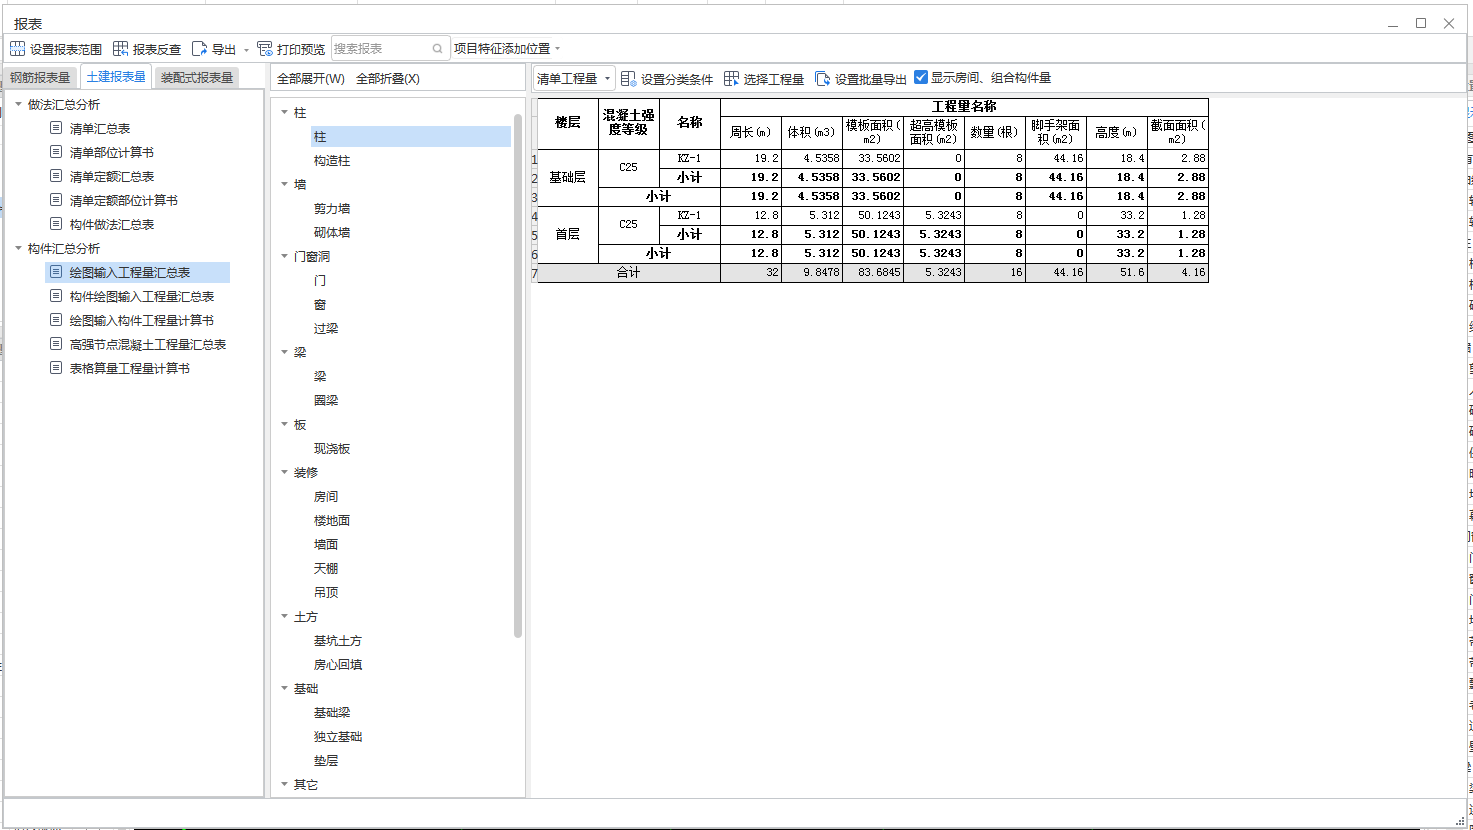Viewport: 1473px width, 830px height.
Task: Click the document icon beside 清单定额汇总表
Action: [56, 176]
